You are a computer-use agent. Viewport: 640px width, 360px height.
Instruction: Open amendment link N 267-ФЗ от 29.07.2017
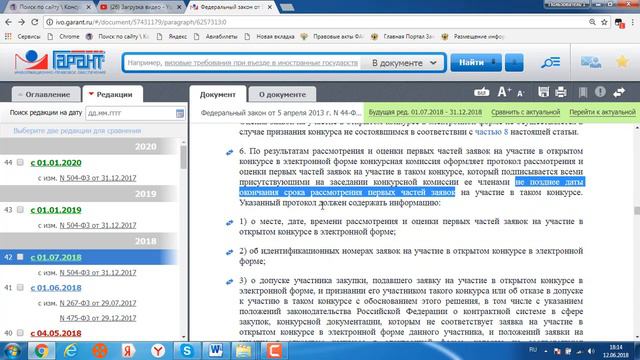[x=98, y=303]
